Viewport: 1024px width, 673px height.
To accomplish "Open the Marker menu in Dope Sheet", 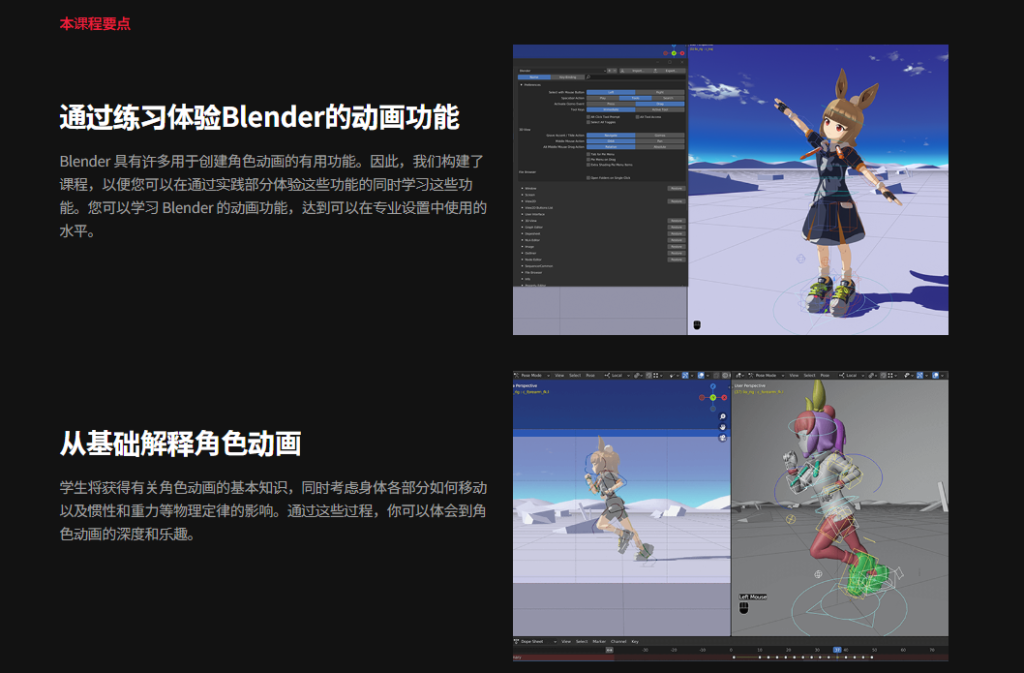I will pyautogui.click(x=599, y=642).
